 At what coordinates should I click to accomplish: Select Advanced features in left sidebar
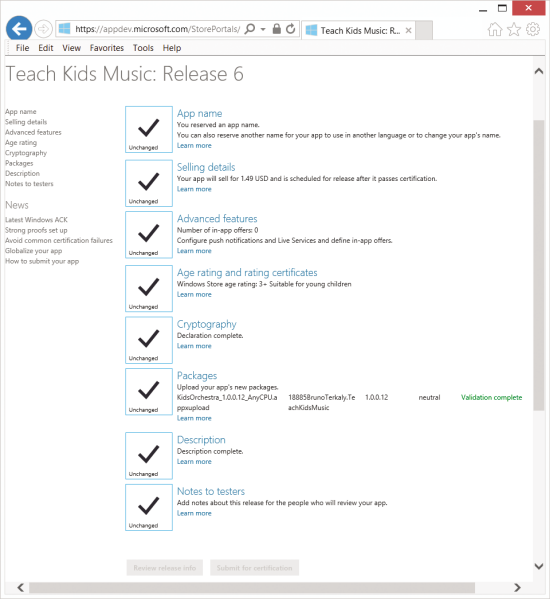coord(33,132)
